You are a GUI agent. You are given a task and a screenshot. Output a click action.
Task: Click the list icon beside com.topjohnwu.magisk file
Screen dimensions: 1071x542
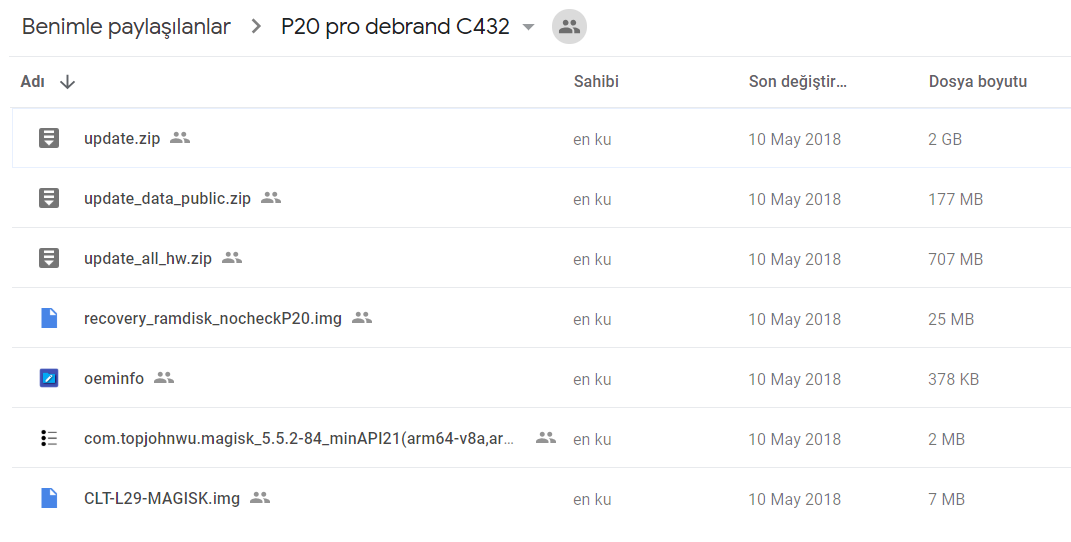tap(48, 438)
